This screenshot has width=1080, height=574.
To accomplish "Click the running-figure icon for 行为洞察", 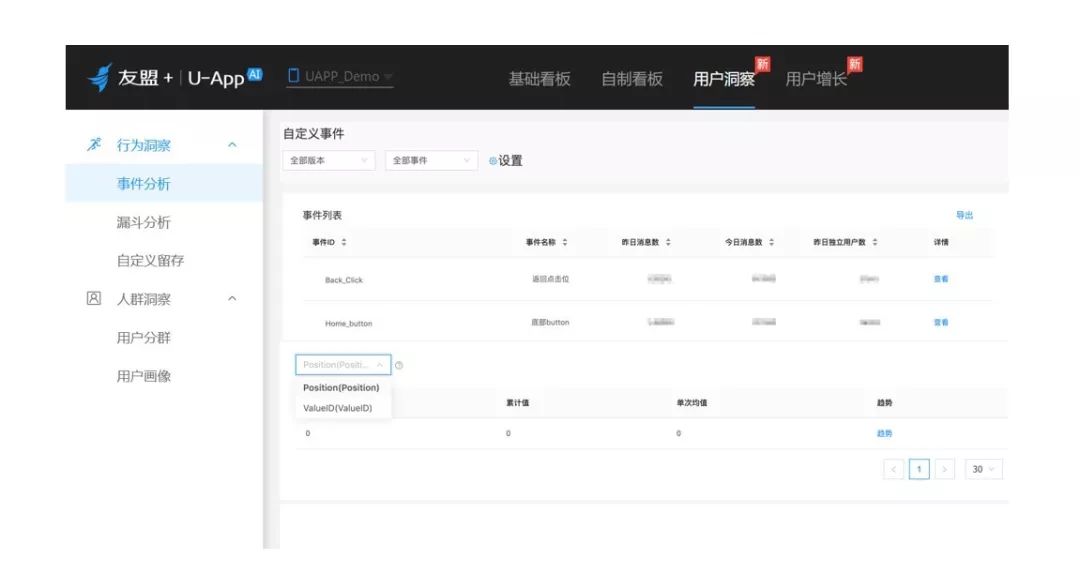I will tap(94, 145).
